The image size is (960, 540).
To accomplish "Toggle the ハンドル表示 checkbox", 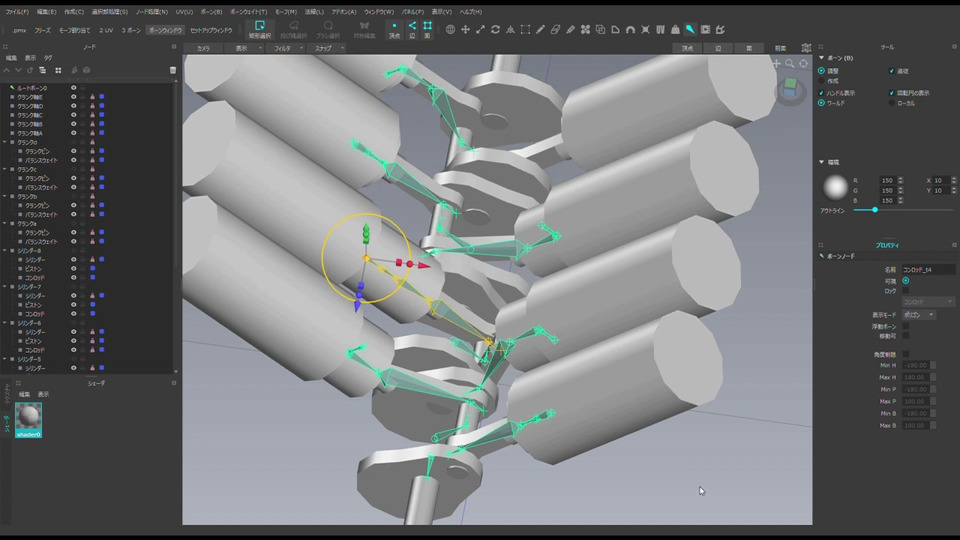I will coord(822,93).
